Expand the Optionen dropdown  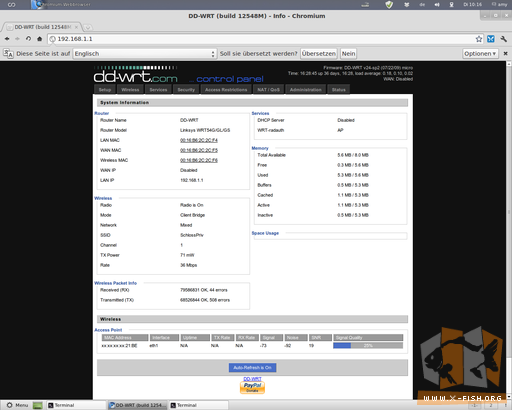click(480, 54)
